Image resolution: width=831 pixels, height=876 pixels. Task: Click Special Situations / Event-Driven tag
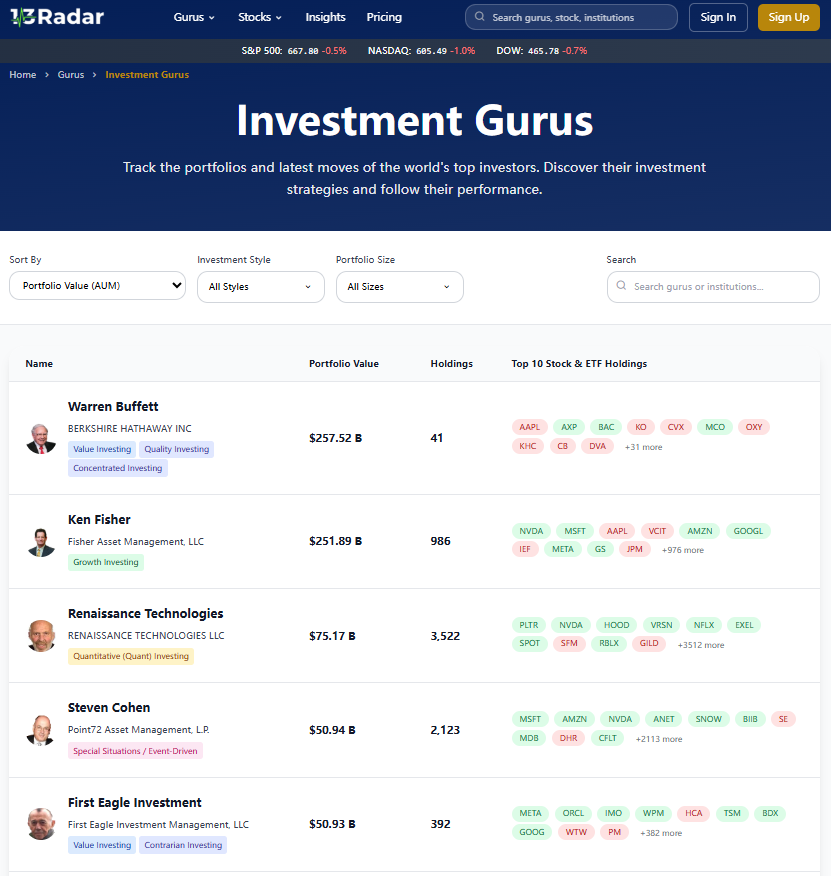(135, 751)
